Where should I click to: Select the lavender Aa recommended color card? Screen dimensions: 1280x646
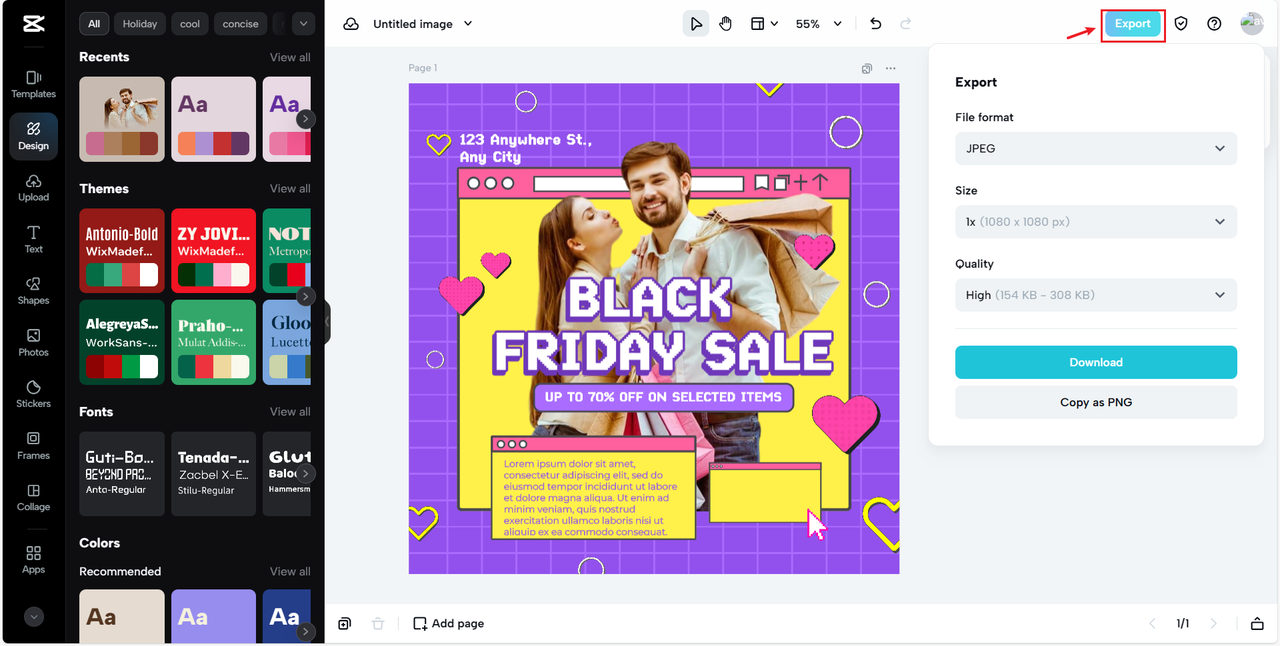213,616
